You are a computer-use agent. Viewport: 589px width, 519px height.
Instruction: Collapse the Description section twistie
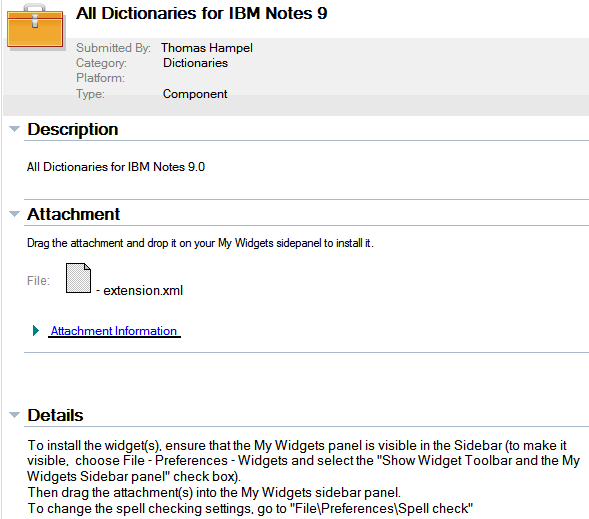pyautogui.click(x=14, y=129)
